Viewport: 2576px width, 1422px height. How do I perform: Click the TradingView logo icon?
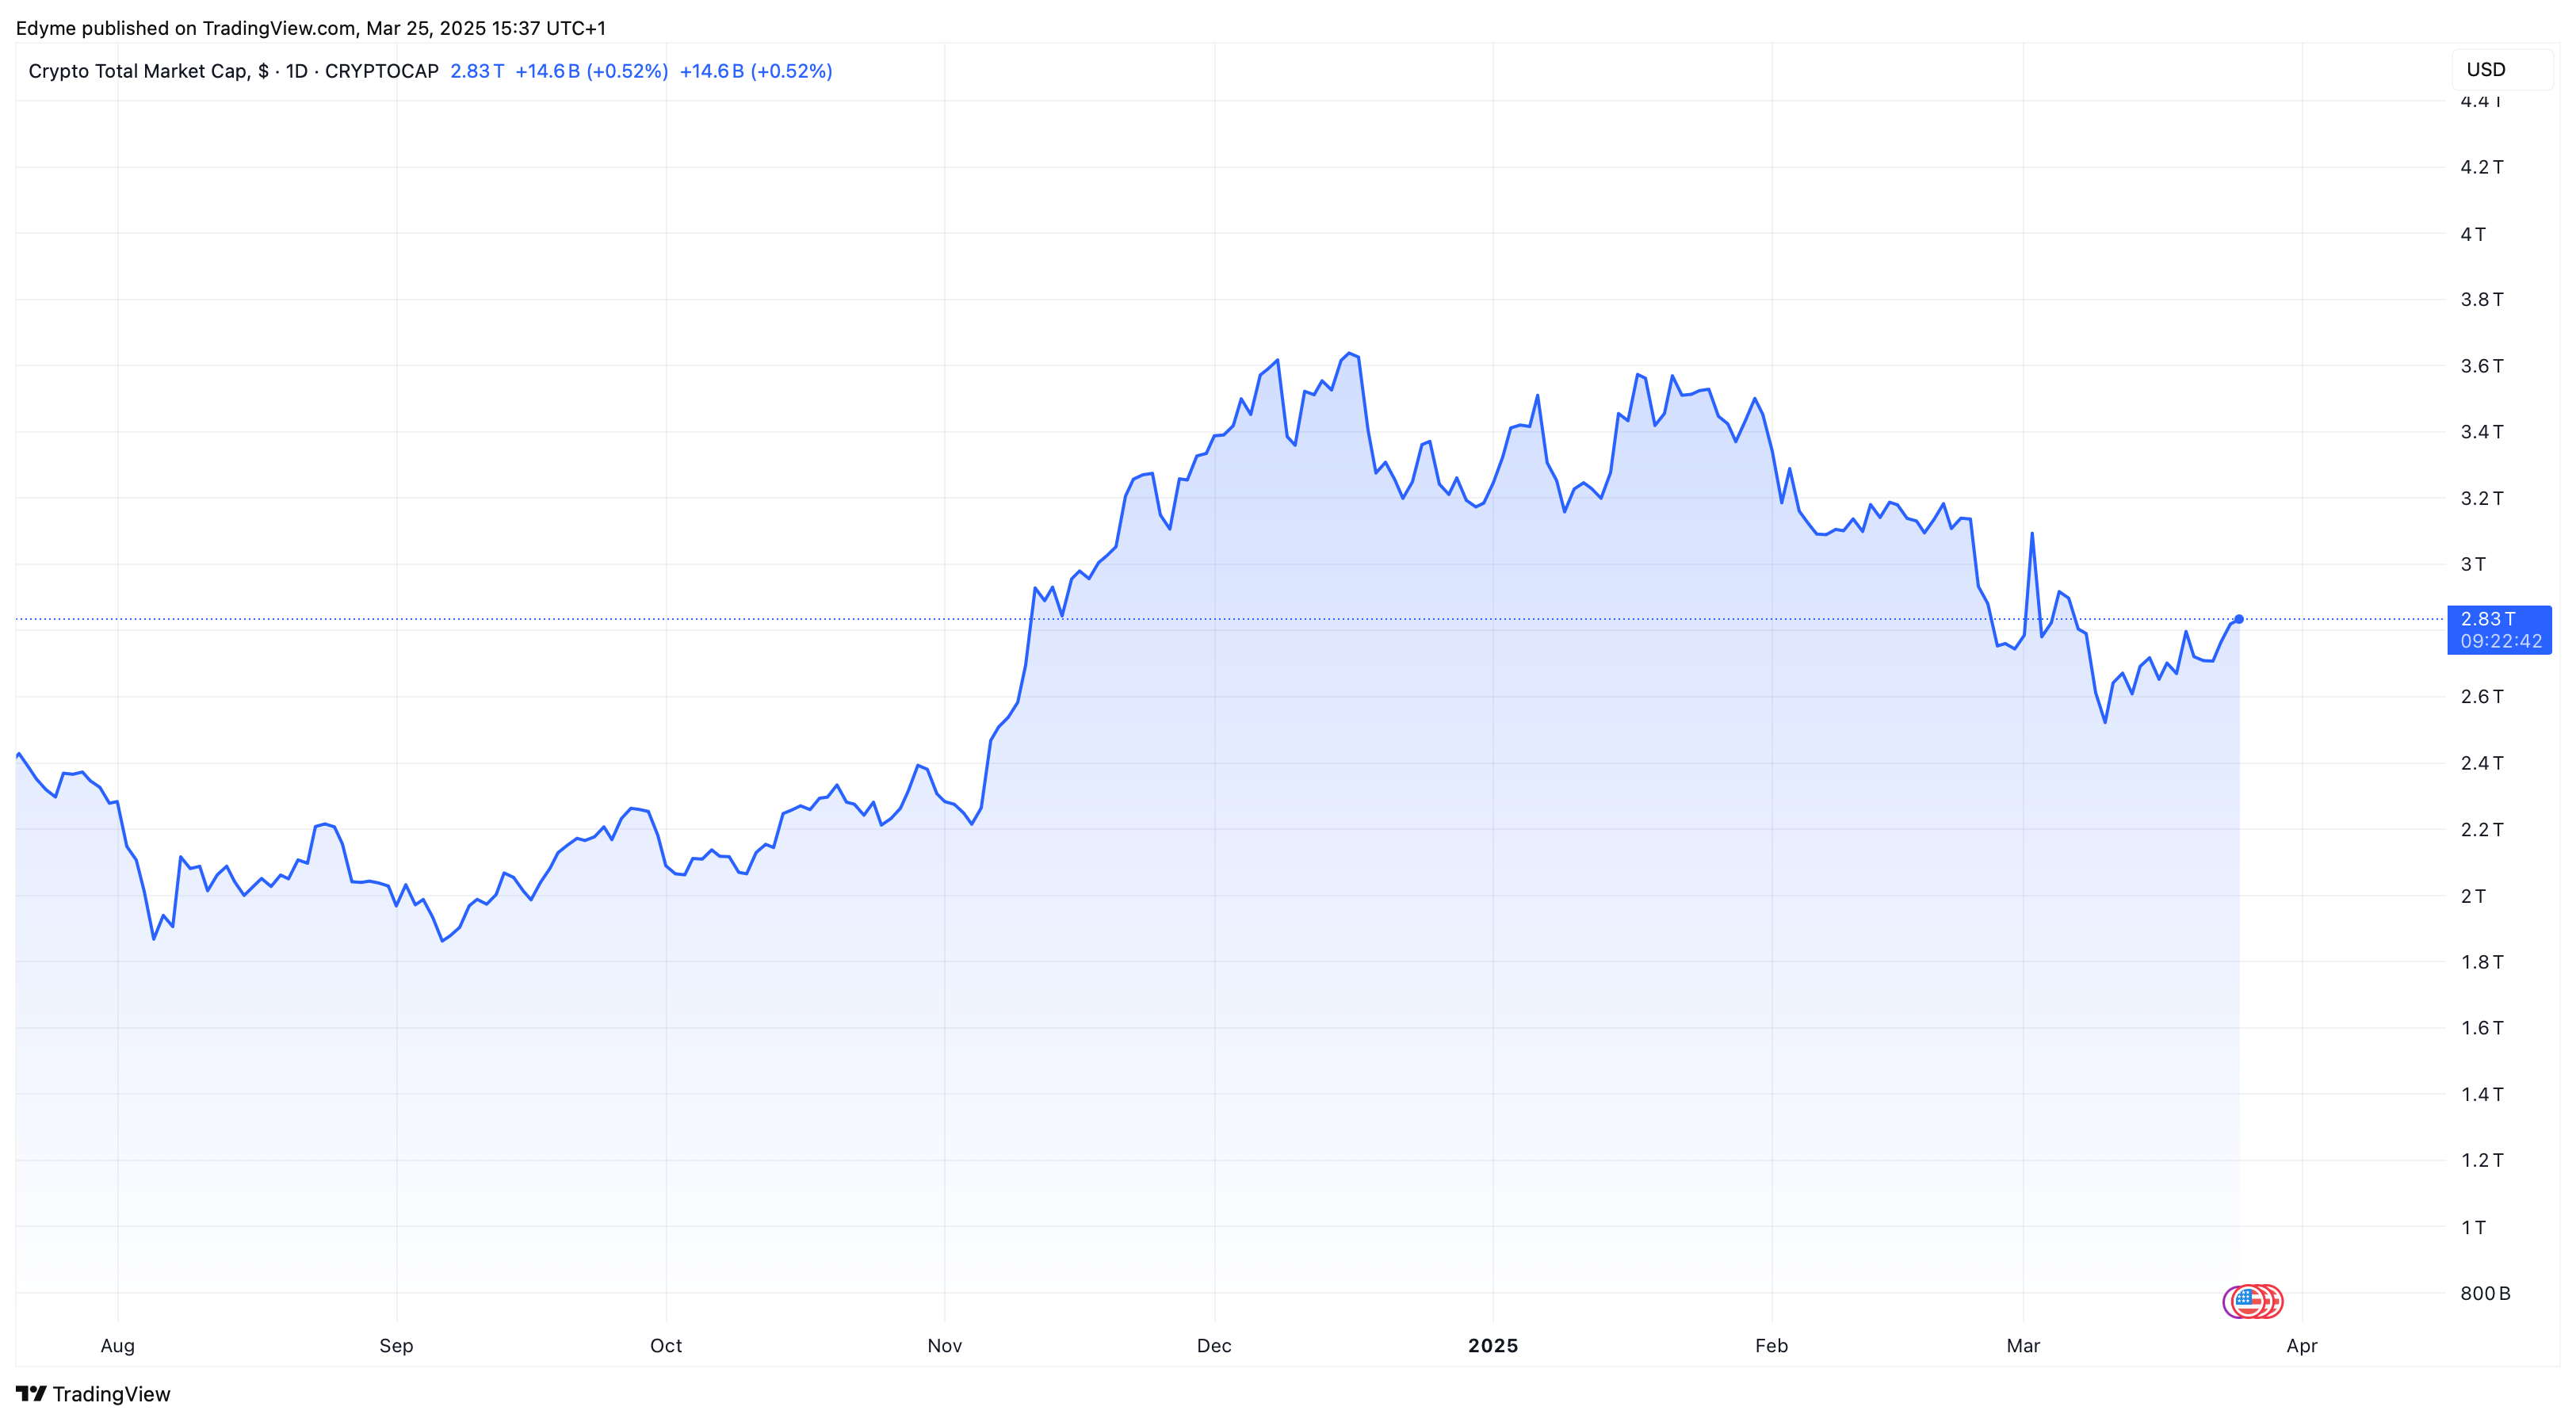[x=31, y=1393]
